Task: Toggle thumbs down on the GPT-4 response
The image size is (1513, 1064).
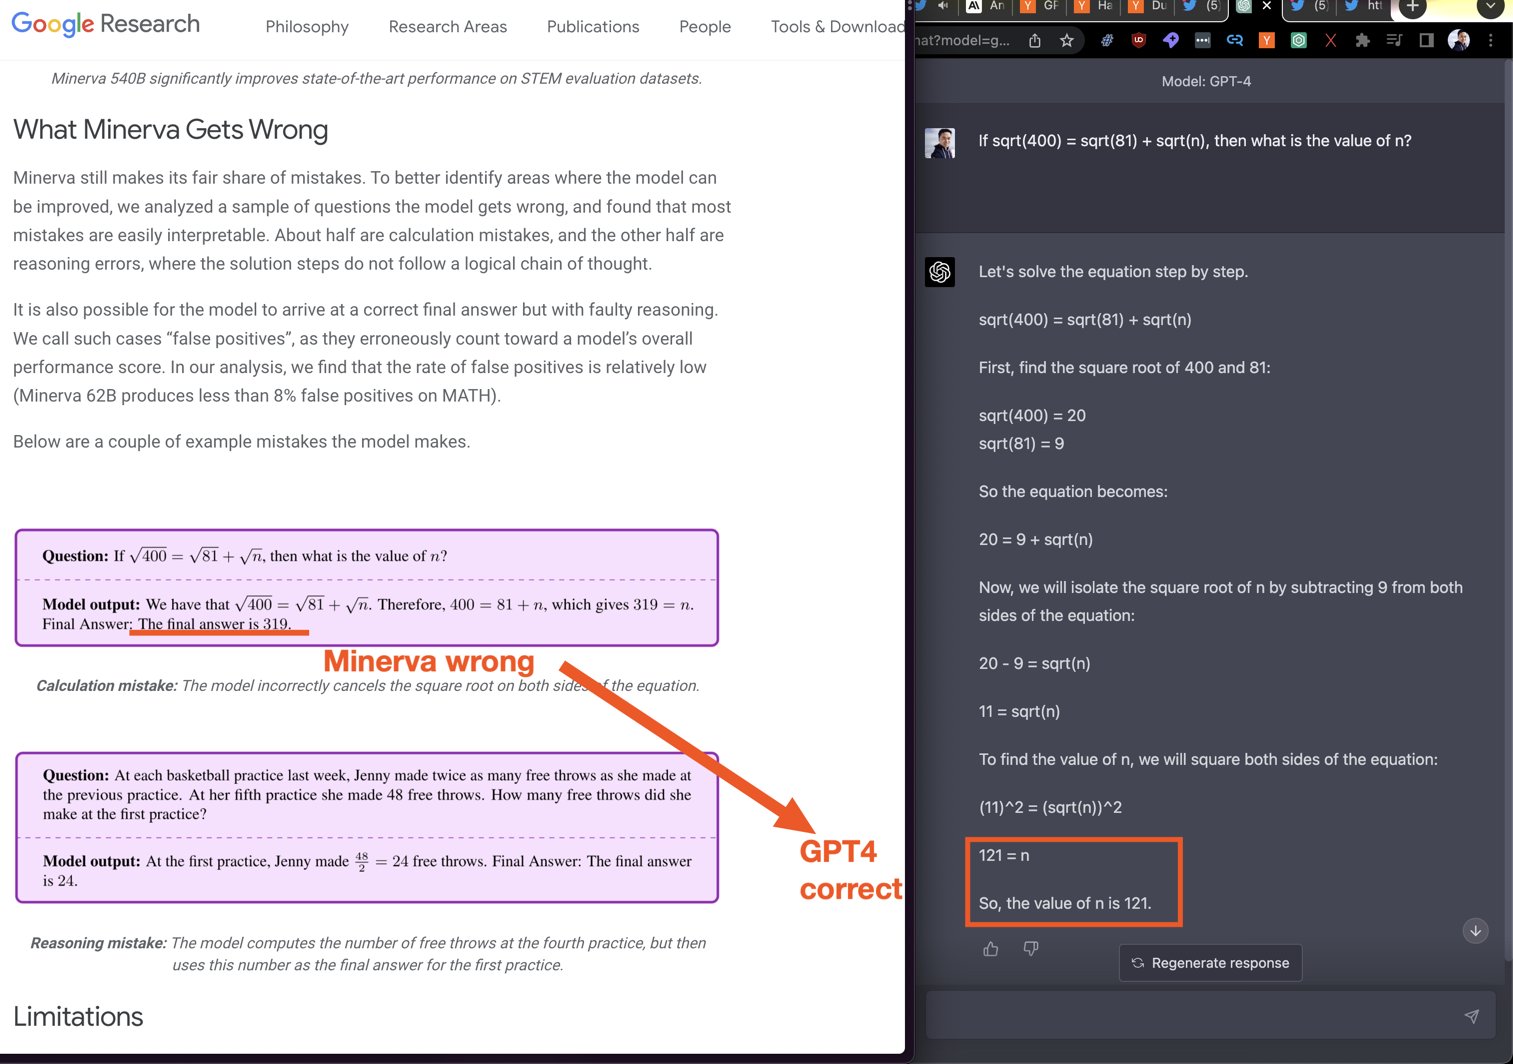Action: 1031,948
